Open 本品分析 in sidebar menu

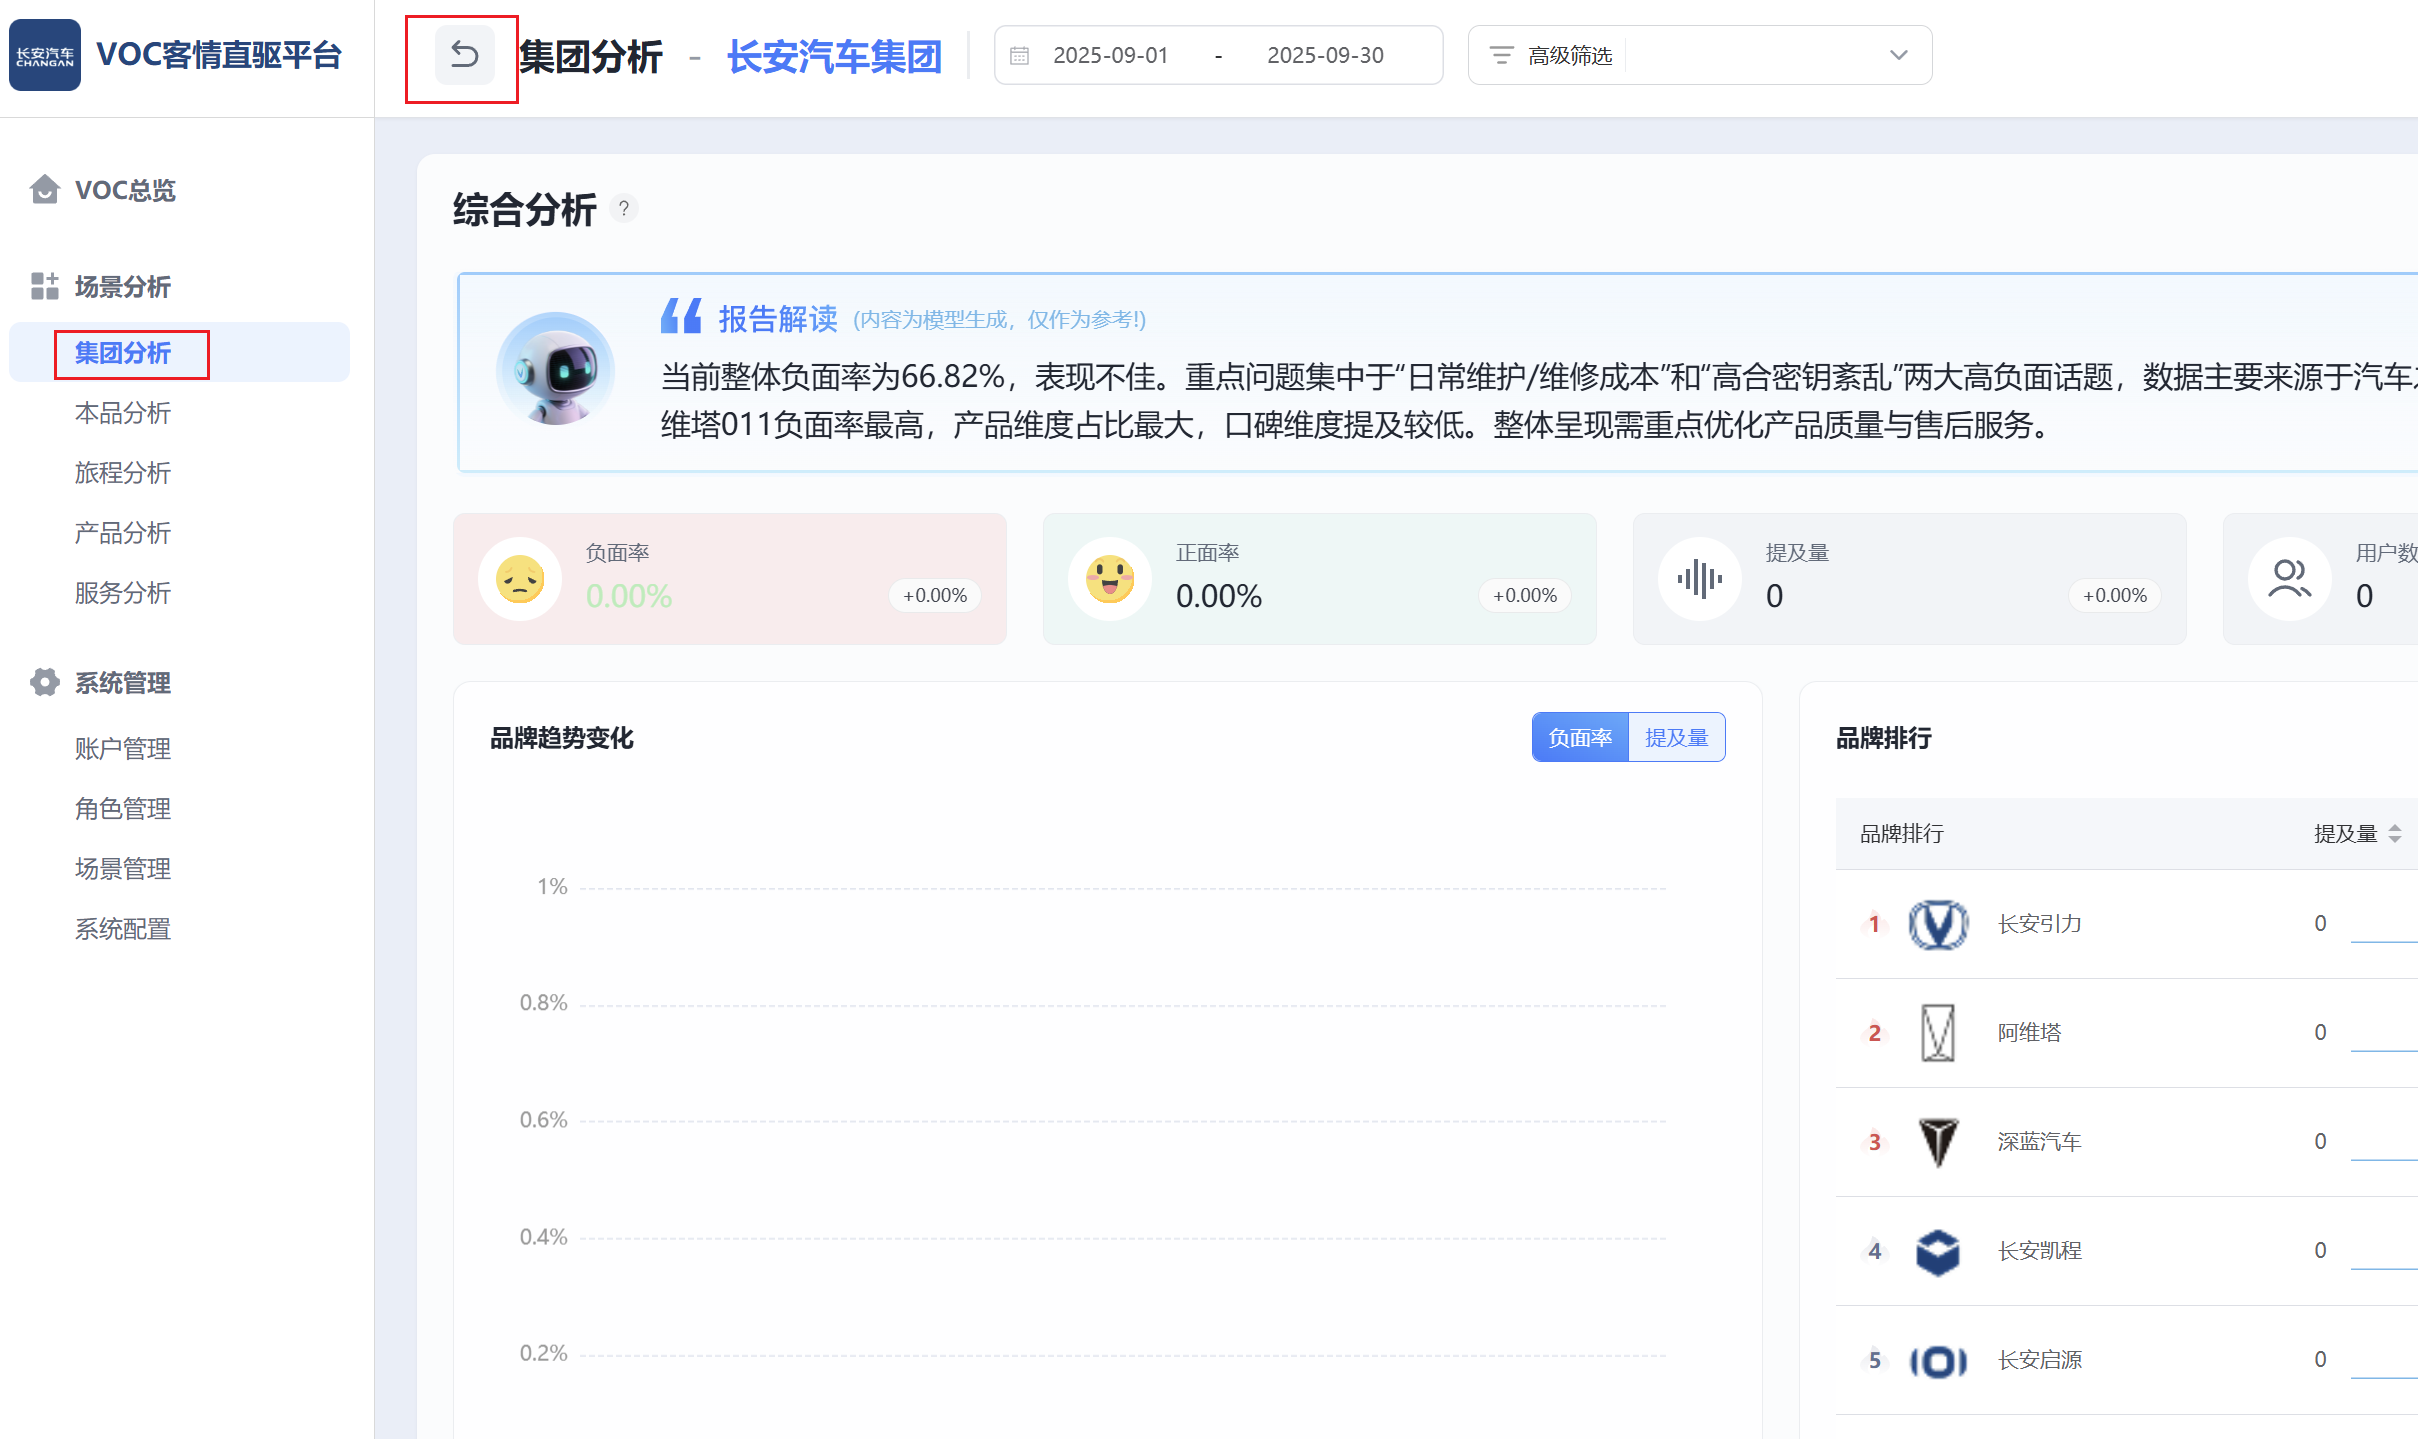tap(122, 413)
